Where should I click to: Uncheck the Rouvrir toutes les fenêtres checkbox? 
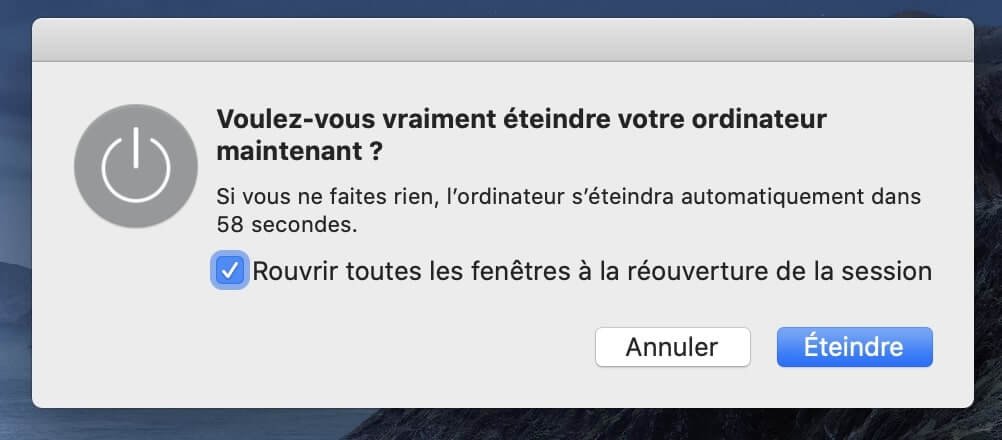click(x=229, y=271)
